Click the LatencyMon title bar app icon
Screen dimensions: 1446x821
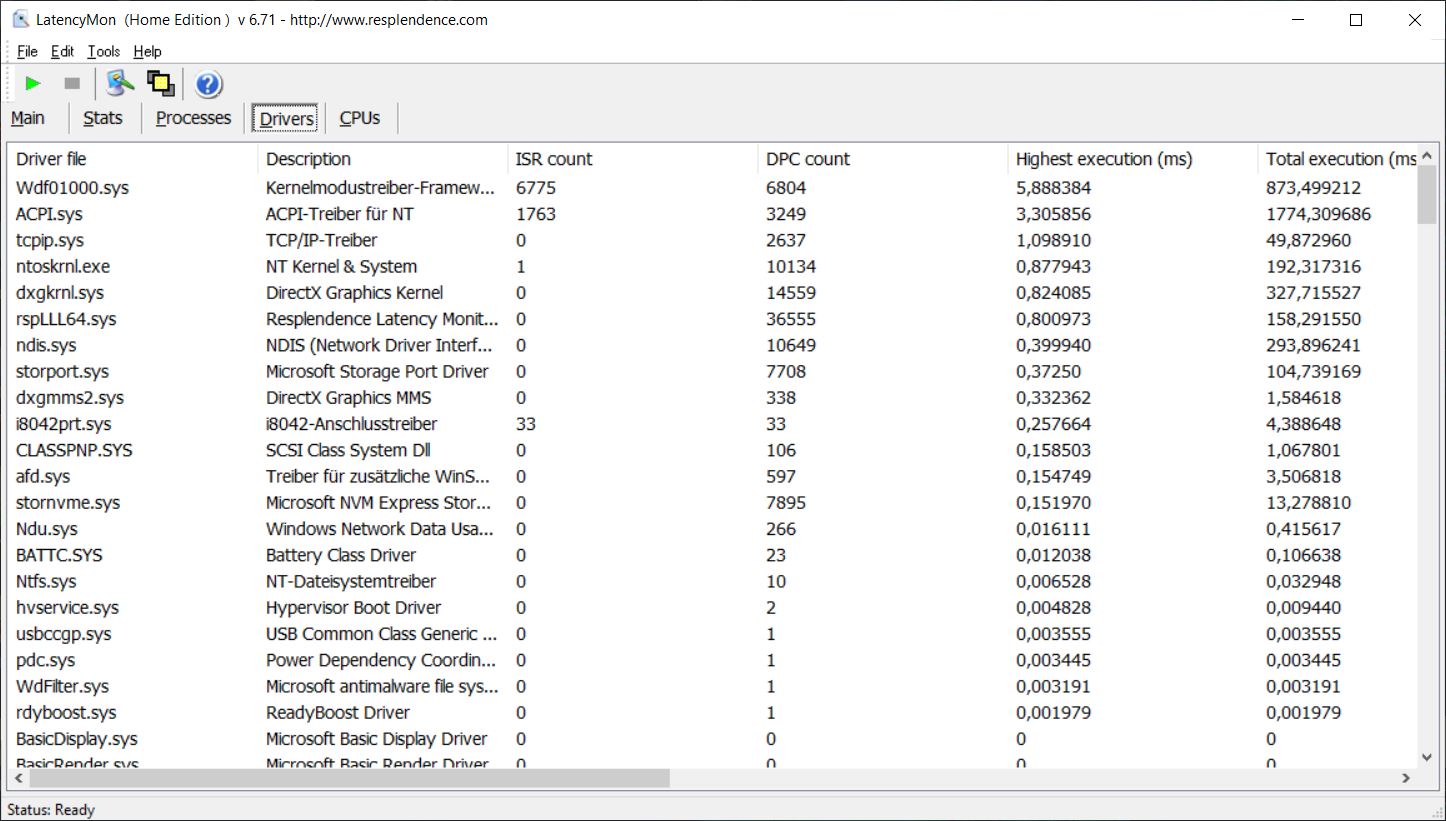point(19,19)
